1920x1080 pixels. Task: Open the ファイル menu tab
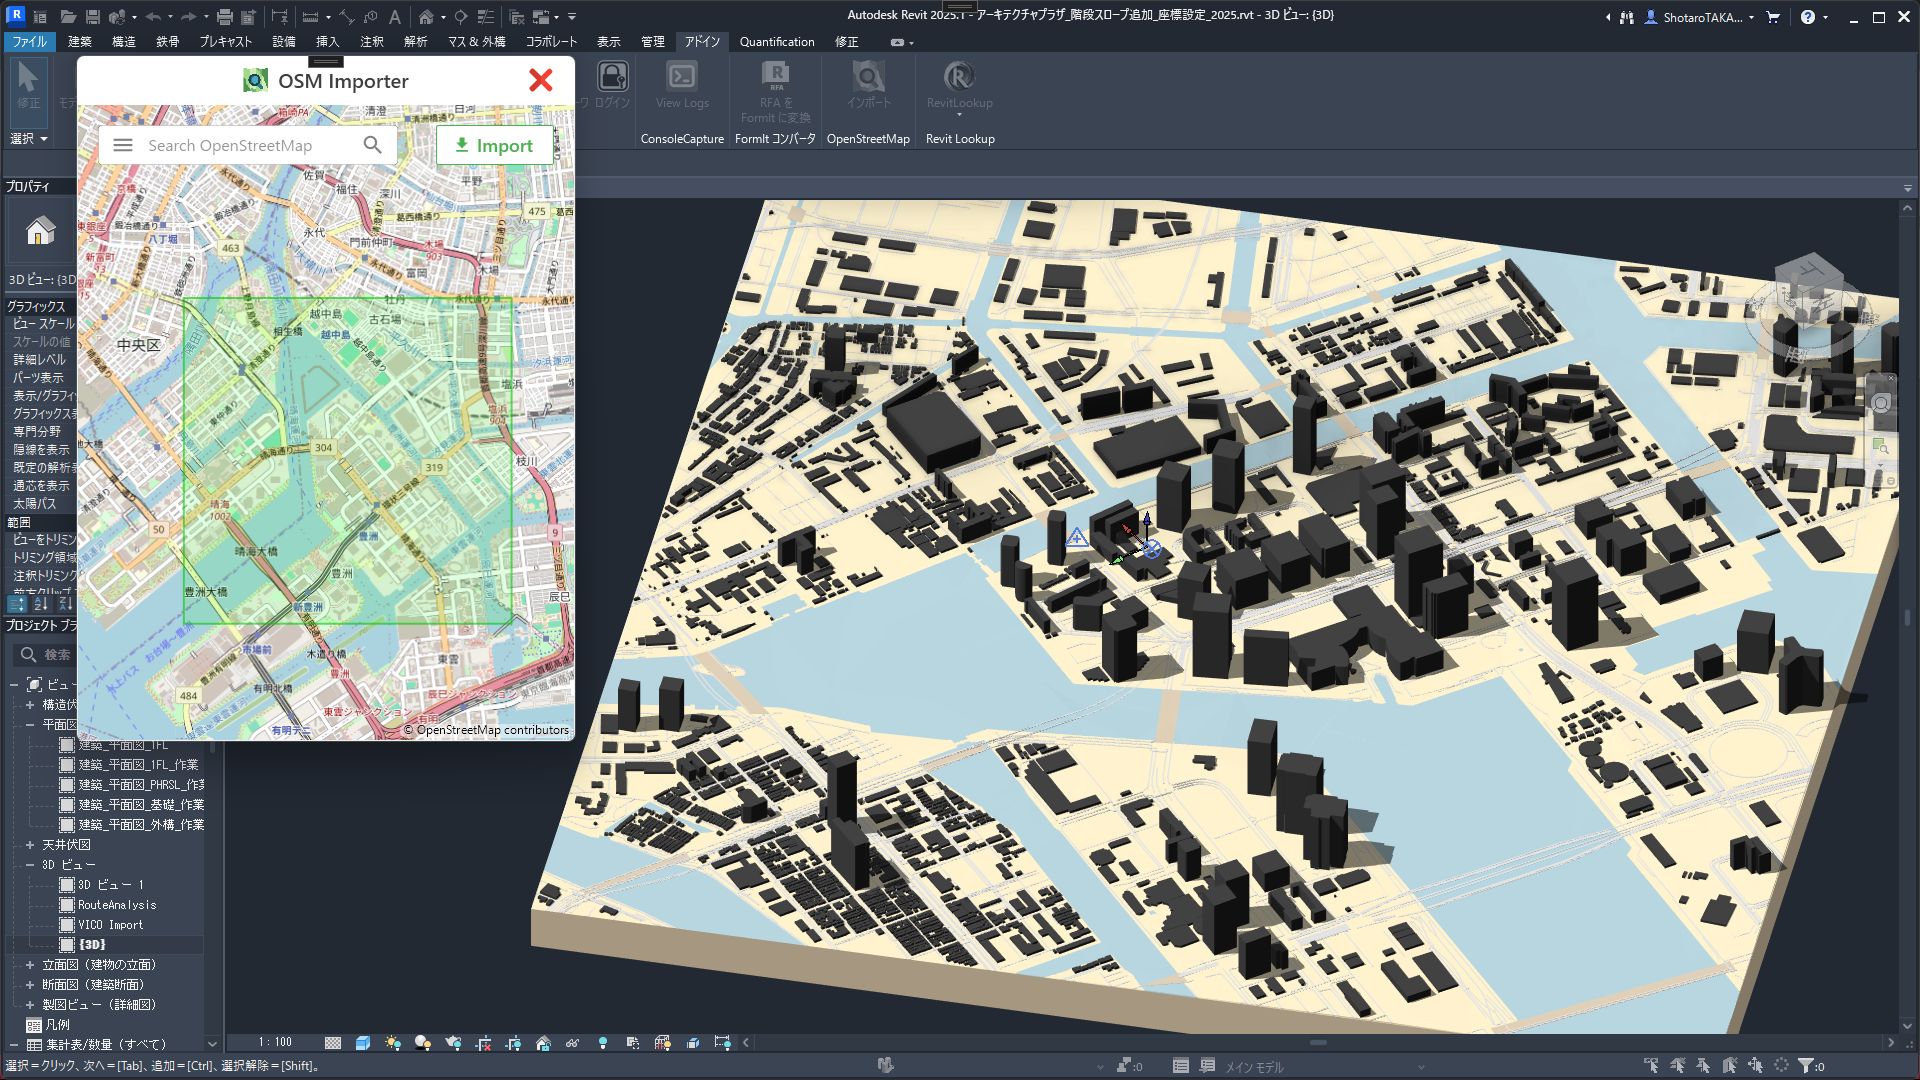coord(29,42)
